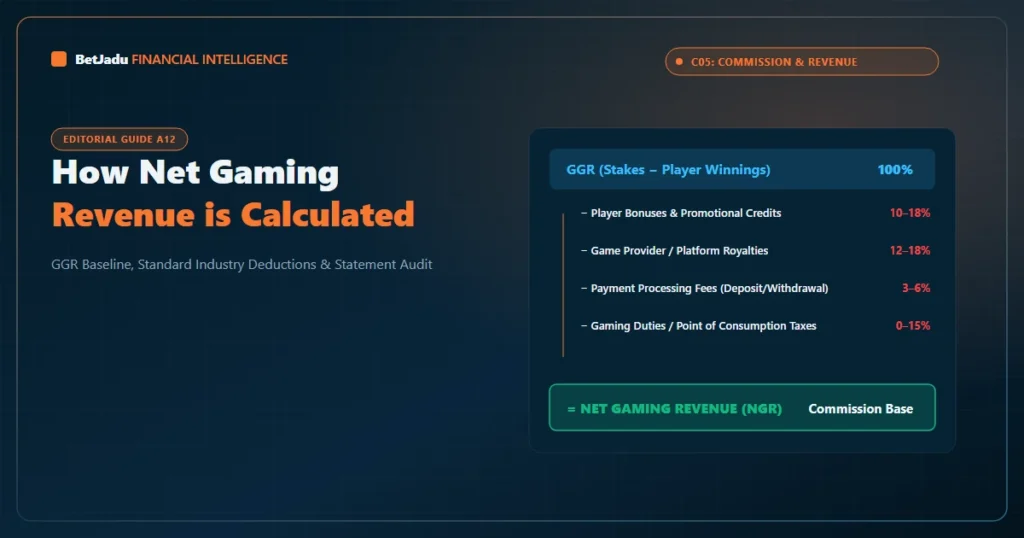Click the orange BetJadu logo square

59,59
